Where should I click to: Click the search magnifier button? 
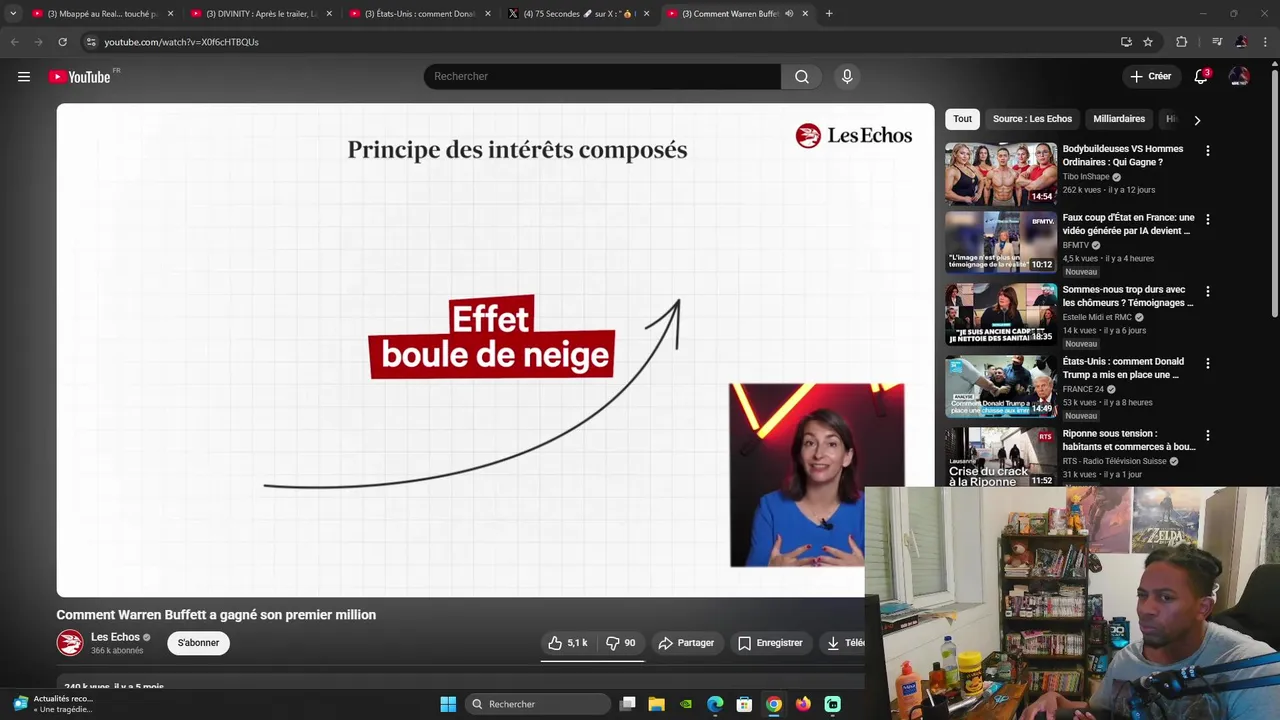coord(802,76)
